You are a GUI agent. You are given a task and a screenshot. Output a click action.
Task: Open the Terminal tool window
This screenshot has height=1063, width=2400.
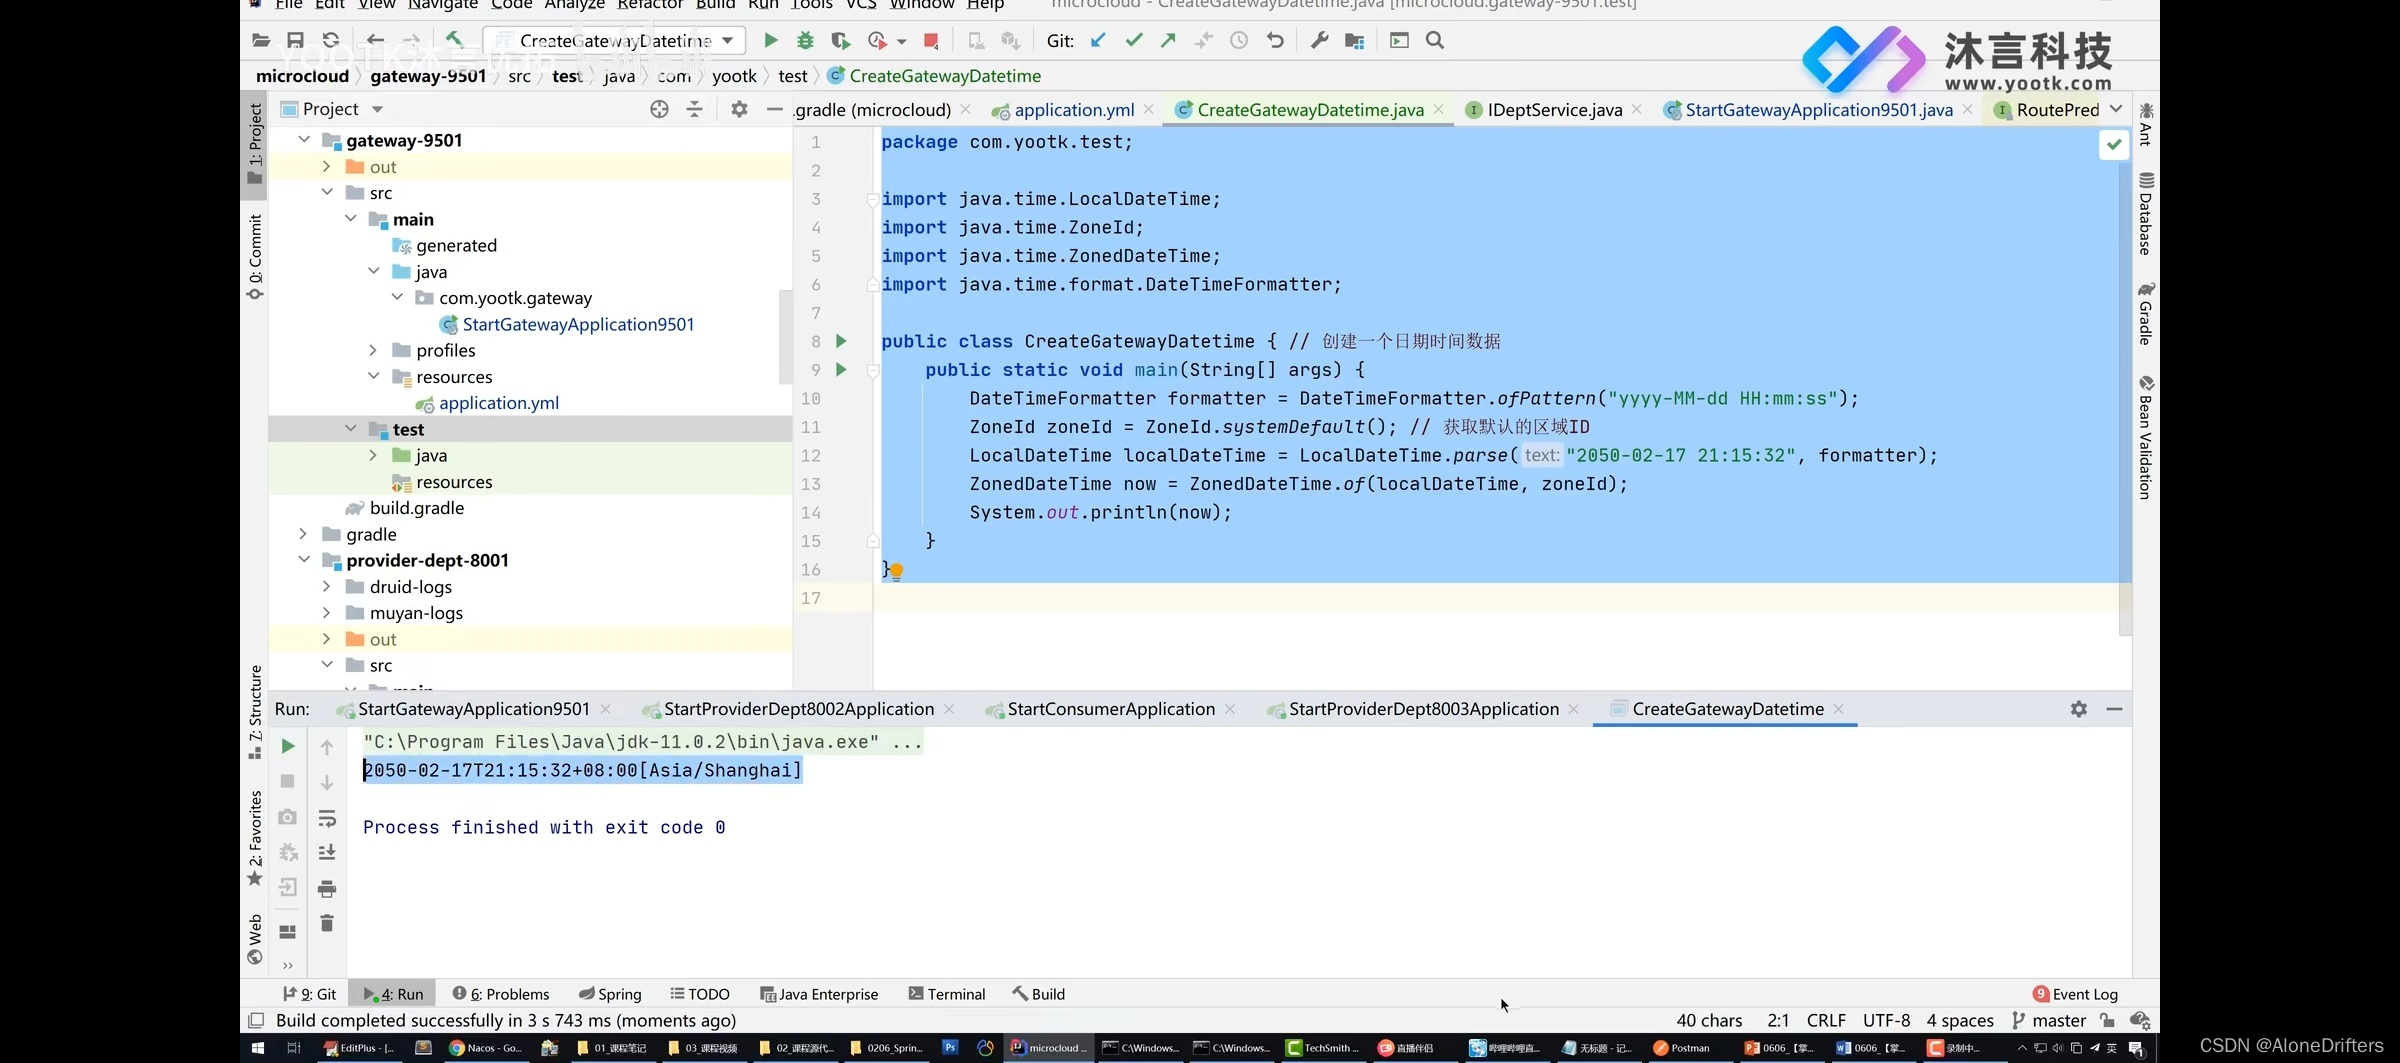947,994
